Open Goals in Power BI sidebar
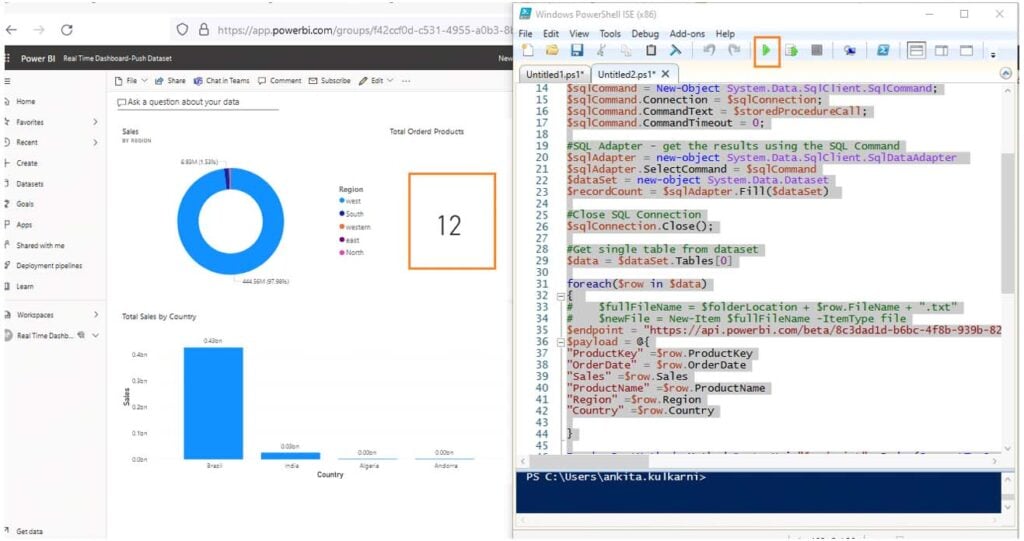 point(25,204)
